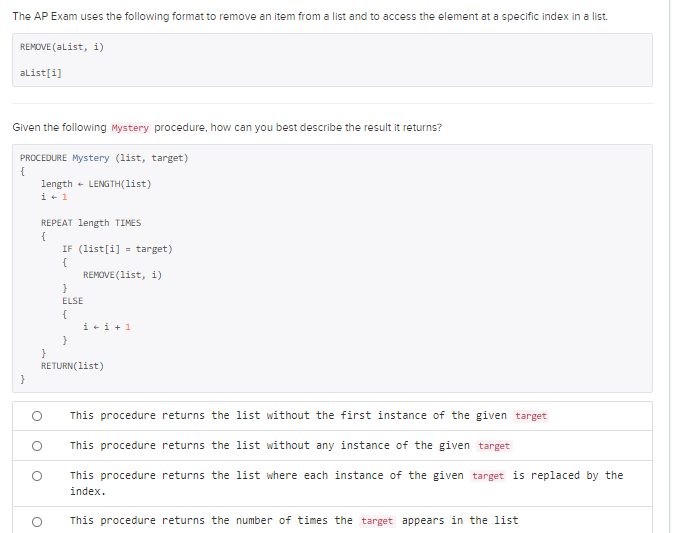Click the answer text 'is replaced by the index'
The height and width of the screenshot is (533, 675).
[x=347, y=483]
